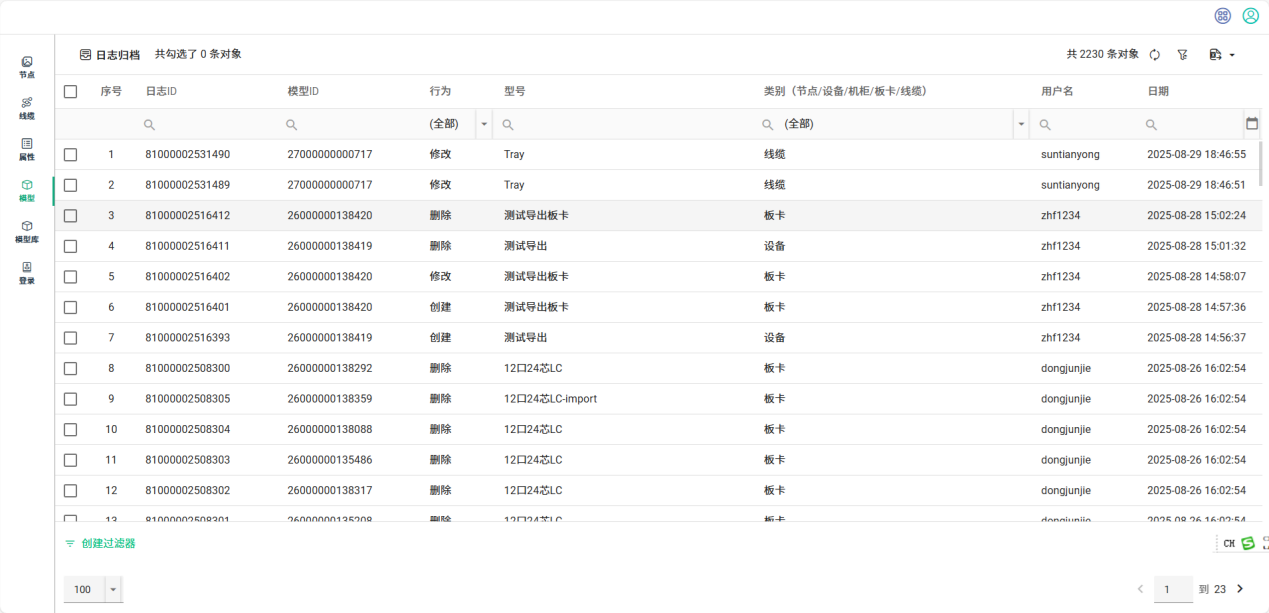Open the calendar picker in the 日期 filter
1269x613 pixels.
coord(1251,124)
